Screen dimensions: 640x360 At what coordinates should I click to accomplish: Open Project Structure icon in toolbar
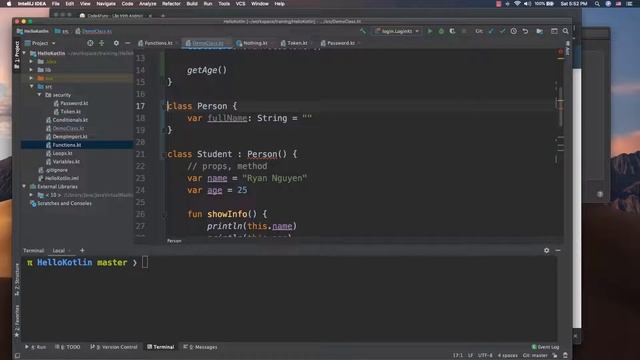point(540,31)
